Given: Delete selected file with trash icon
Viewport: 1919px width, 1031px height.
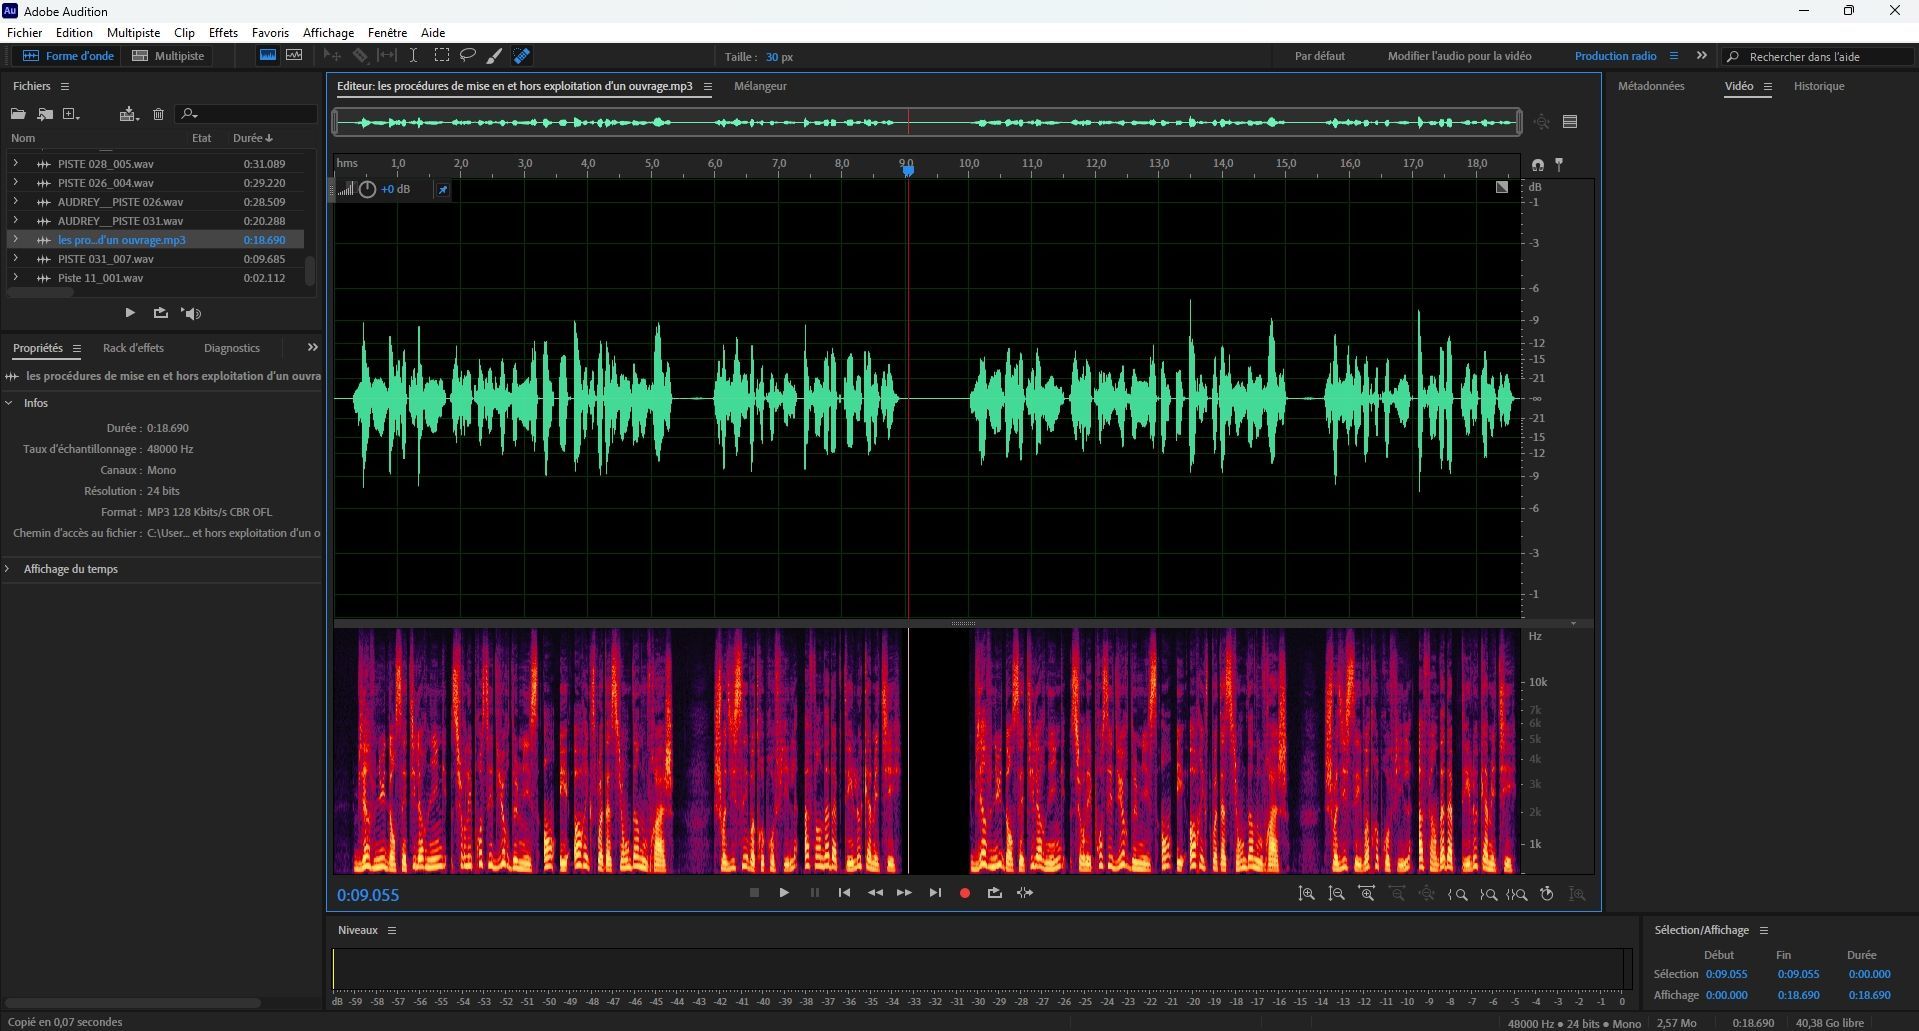Looking at the screenshot, I should 158,114.
